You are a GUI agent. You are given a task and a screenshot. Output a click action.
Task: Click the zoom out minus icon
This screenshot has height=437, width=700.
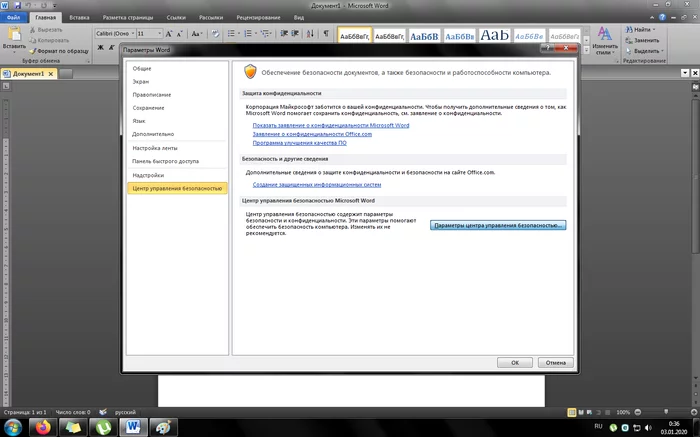pos(638,412)
